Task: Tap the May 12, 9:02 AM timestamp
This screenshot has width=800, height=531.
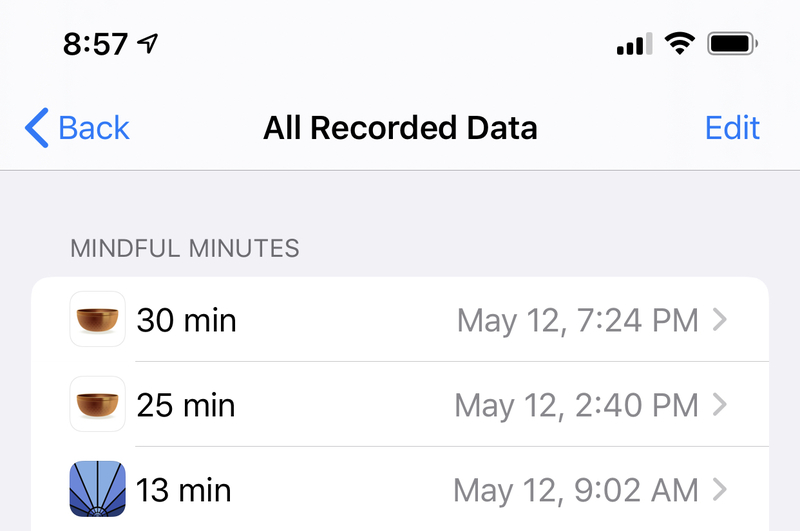Action: [x=576, y=491]
